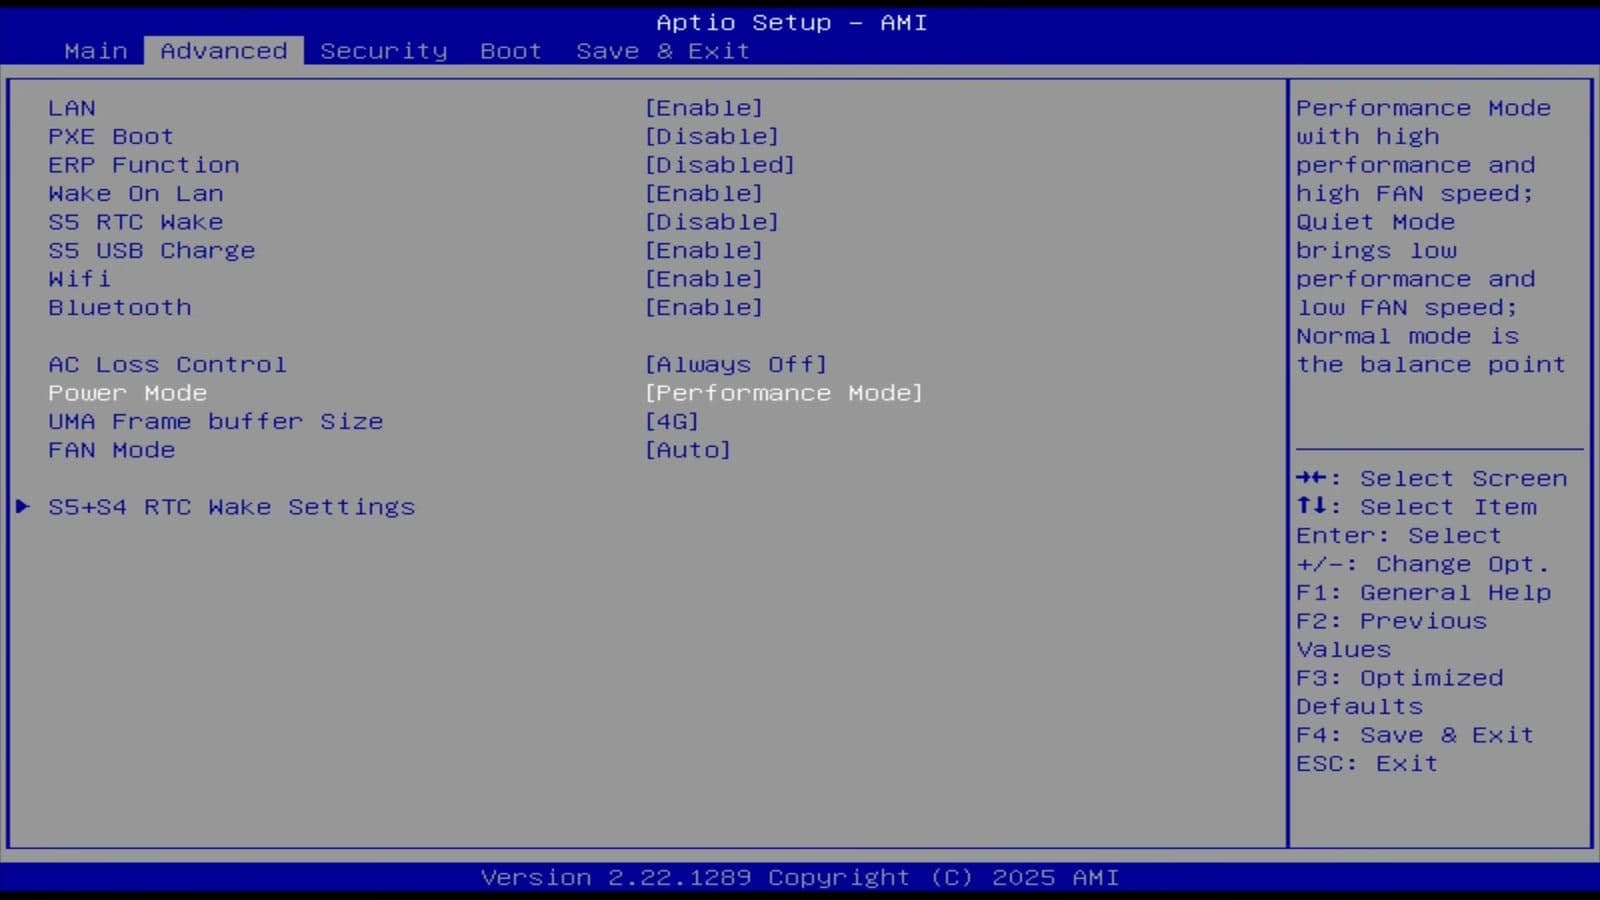Change FAN Mode [Auto] value
Image resolution: width=1600 pixels, height=900 pixels.
coord(688,450)
